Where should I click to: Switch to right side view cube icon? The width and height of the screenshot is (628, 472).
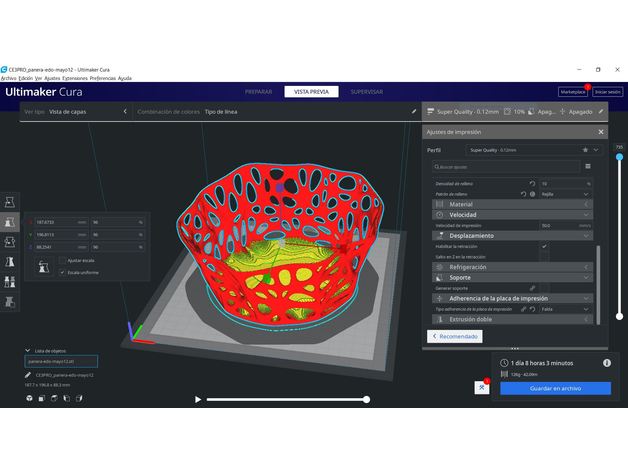(x=79, y=398)
